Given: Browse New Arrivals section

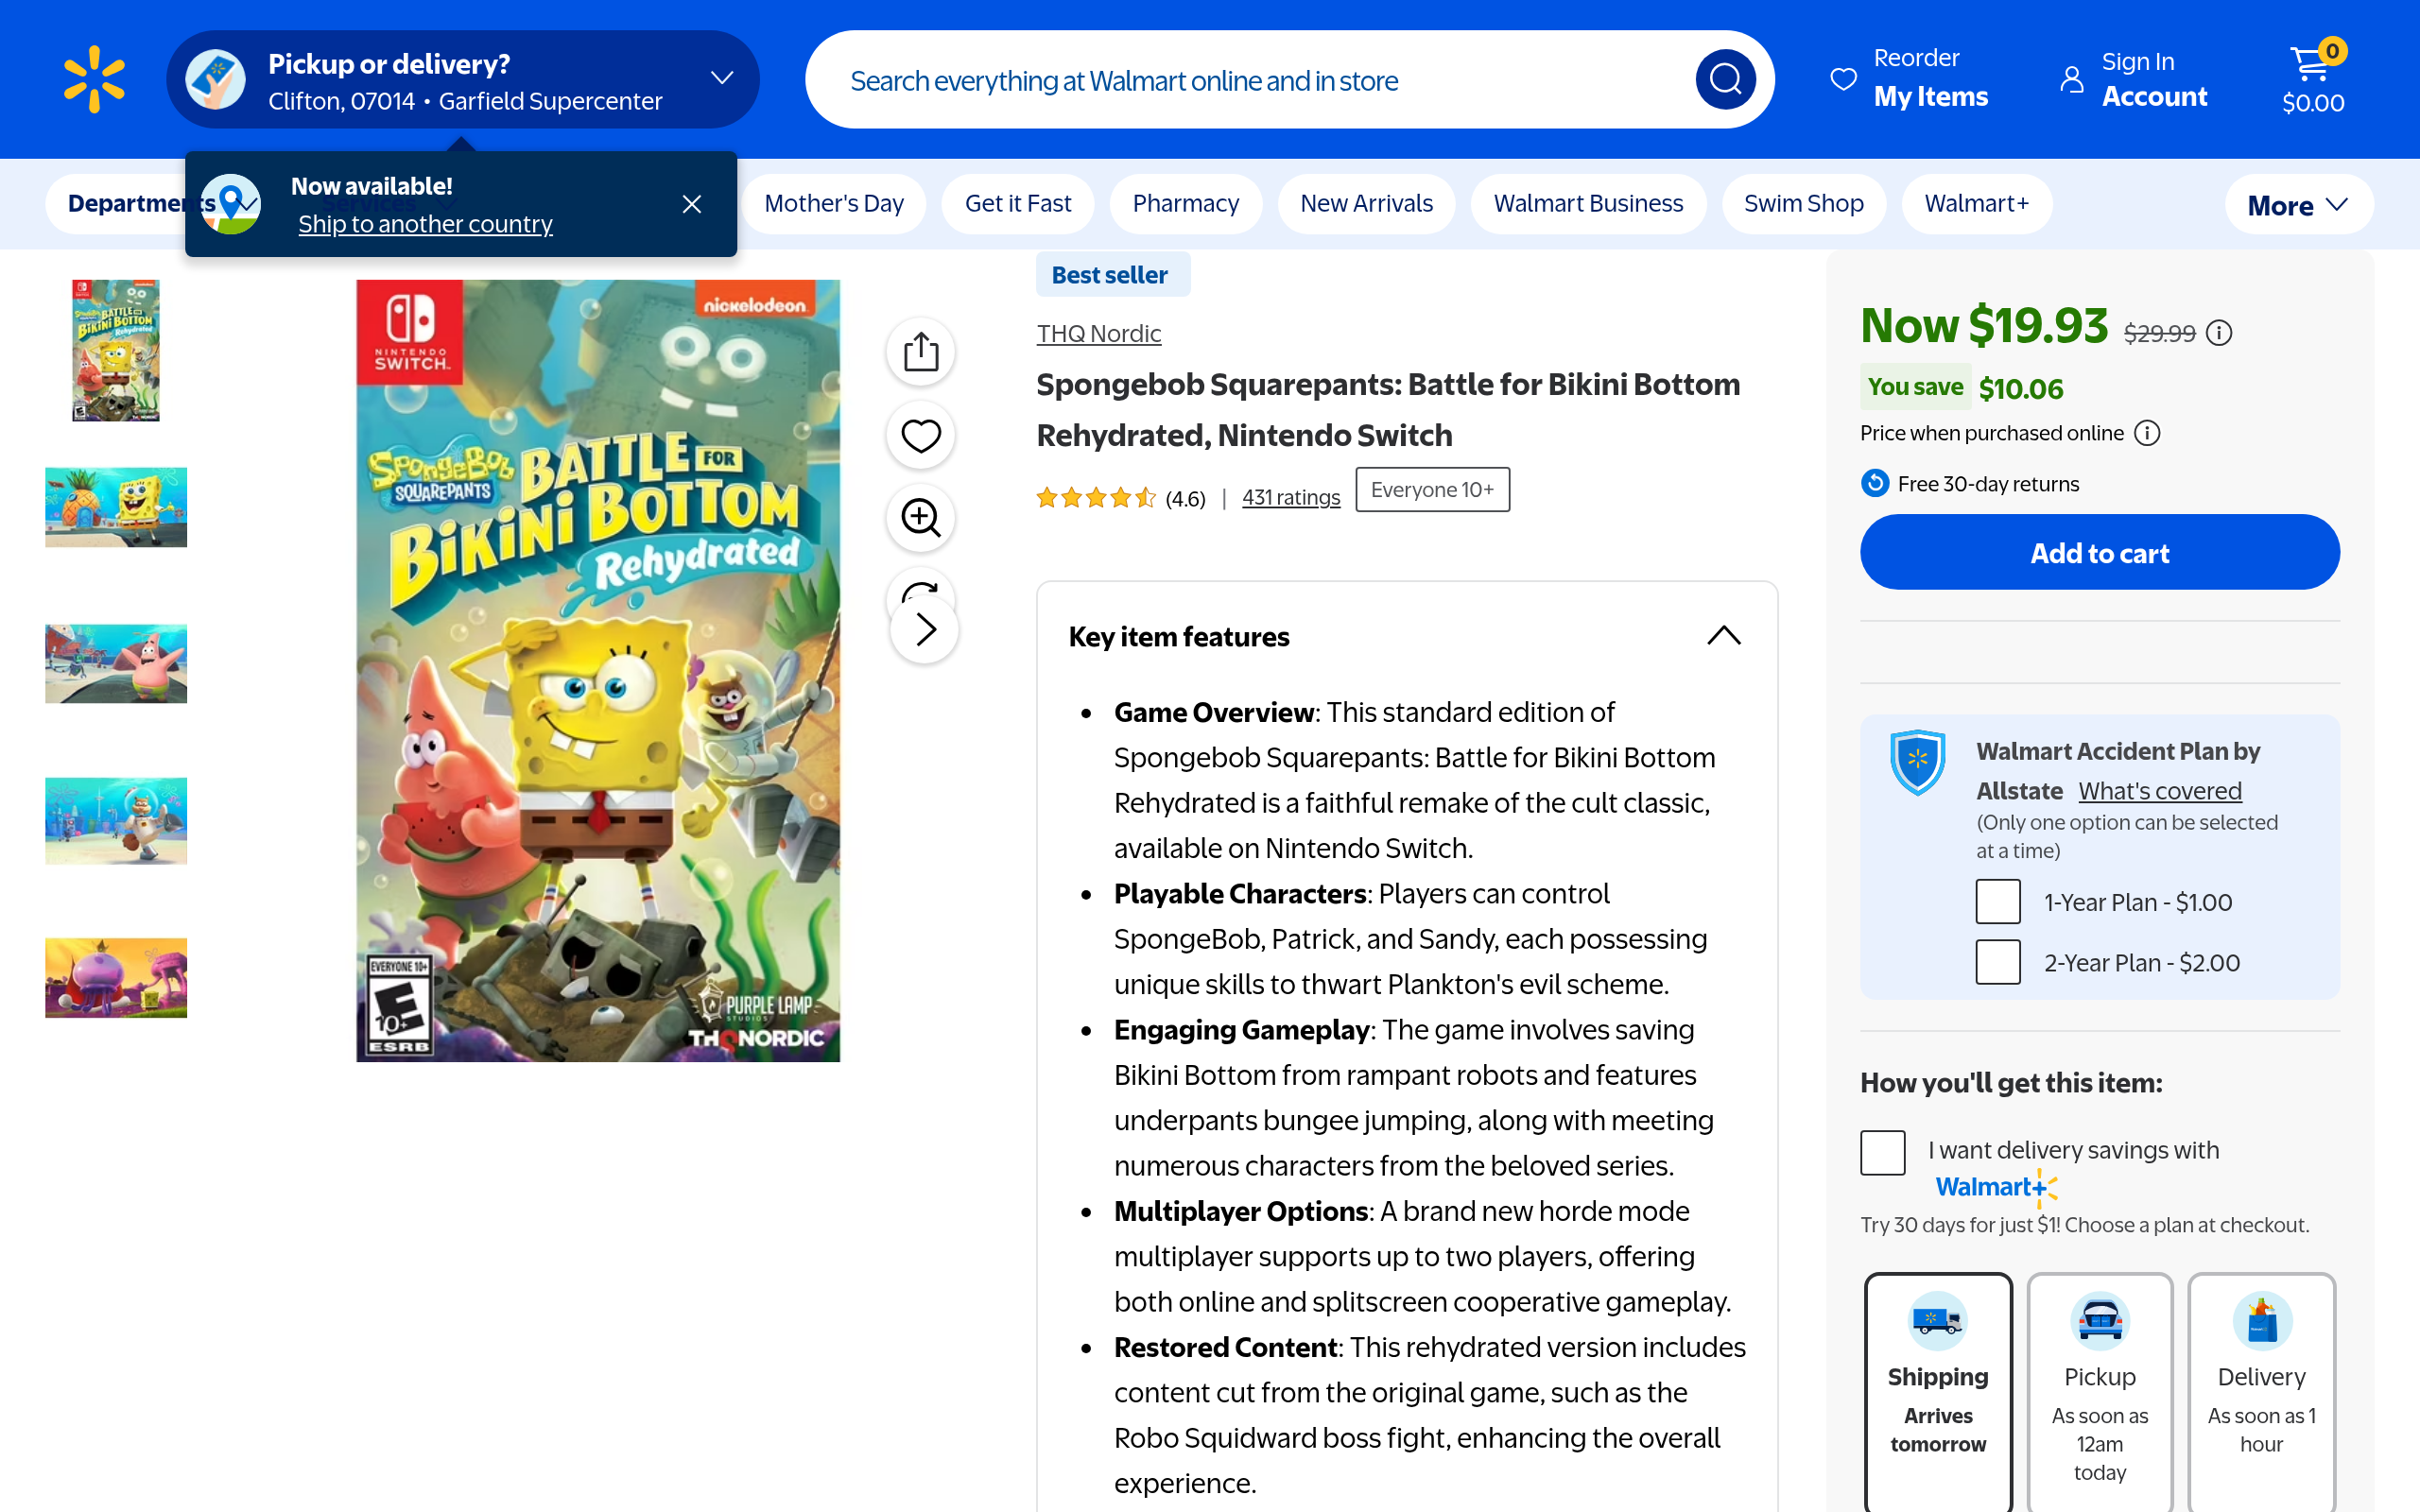Looking at the screenshot, I should click(x=1366, y=204).
